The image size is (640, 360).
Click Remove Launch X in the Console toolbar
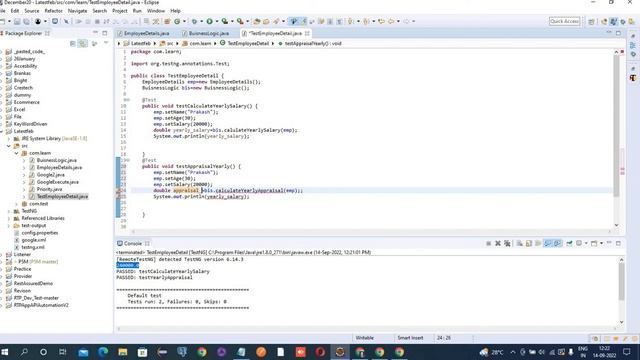pyautogui.click(x=498, y=243)
